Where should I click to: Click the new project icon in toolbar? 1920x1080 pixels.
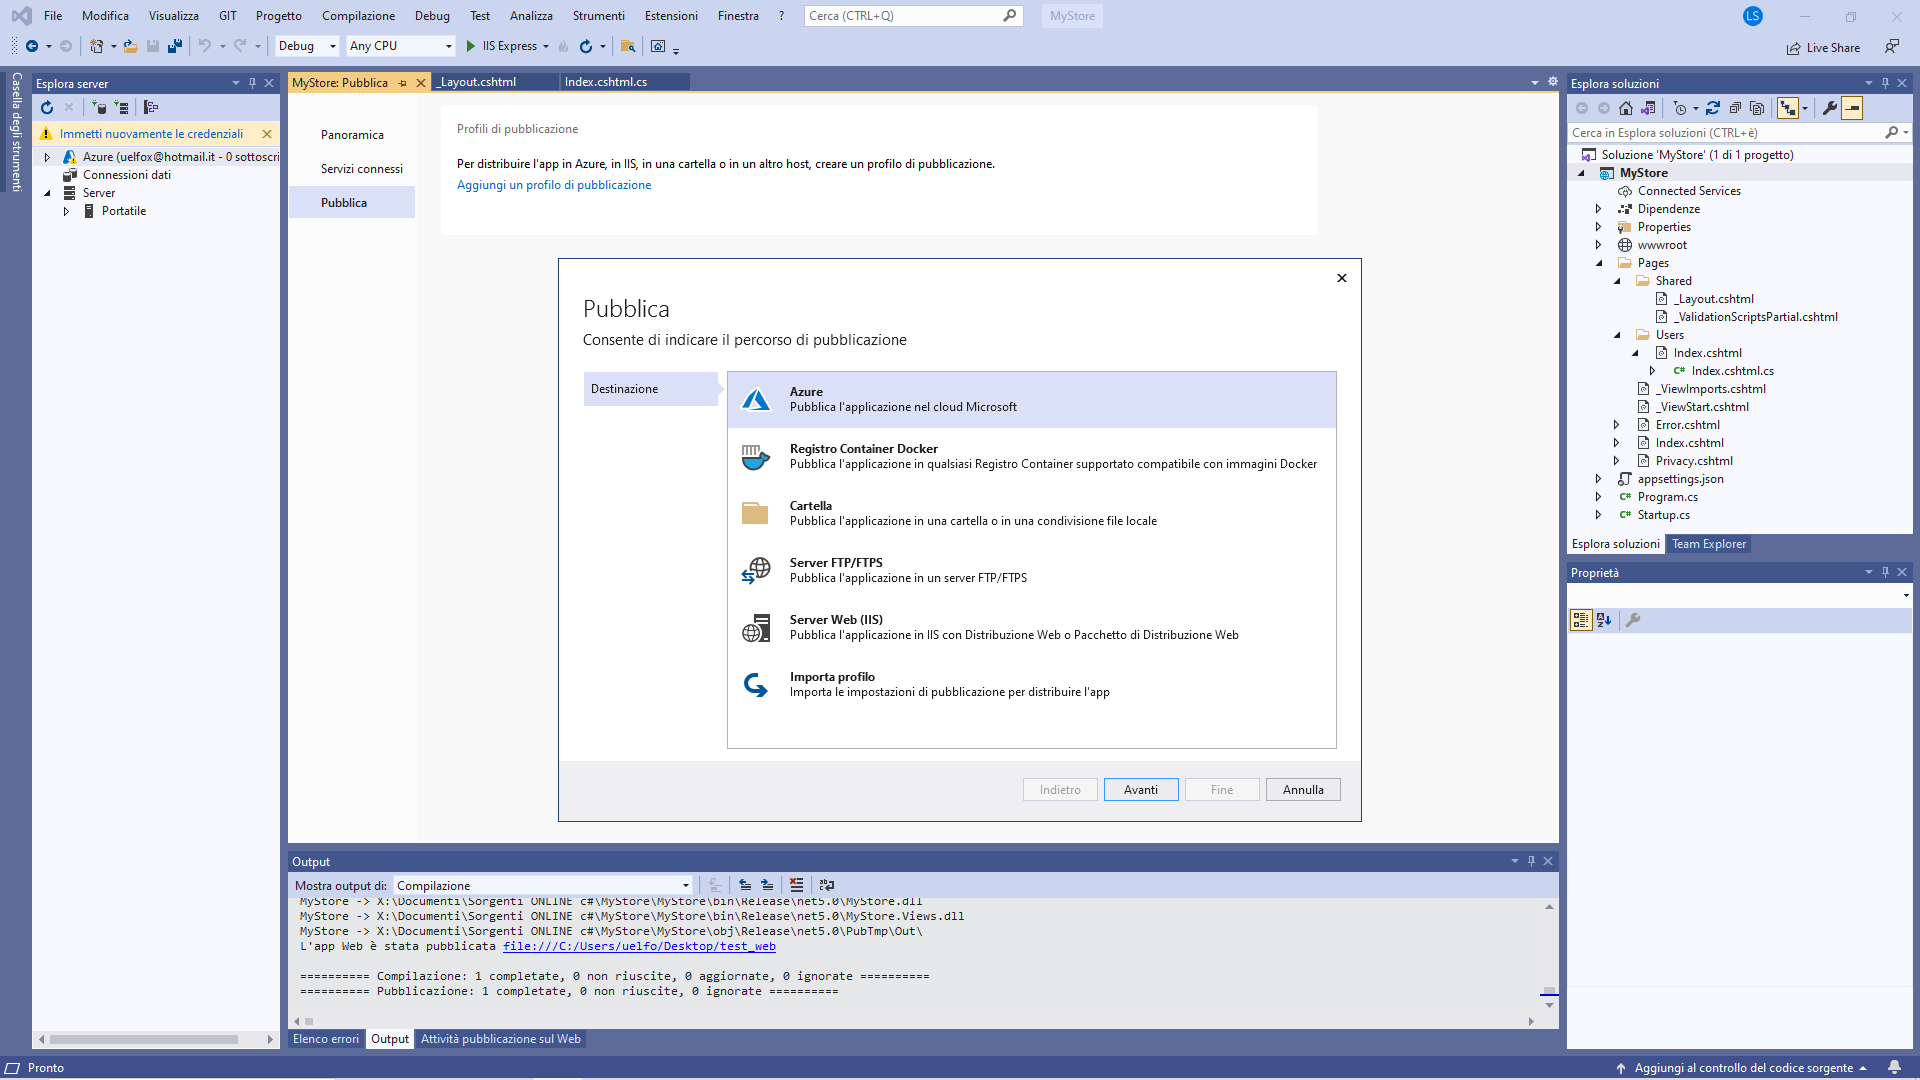(x=96, y=46)
